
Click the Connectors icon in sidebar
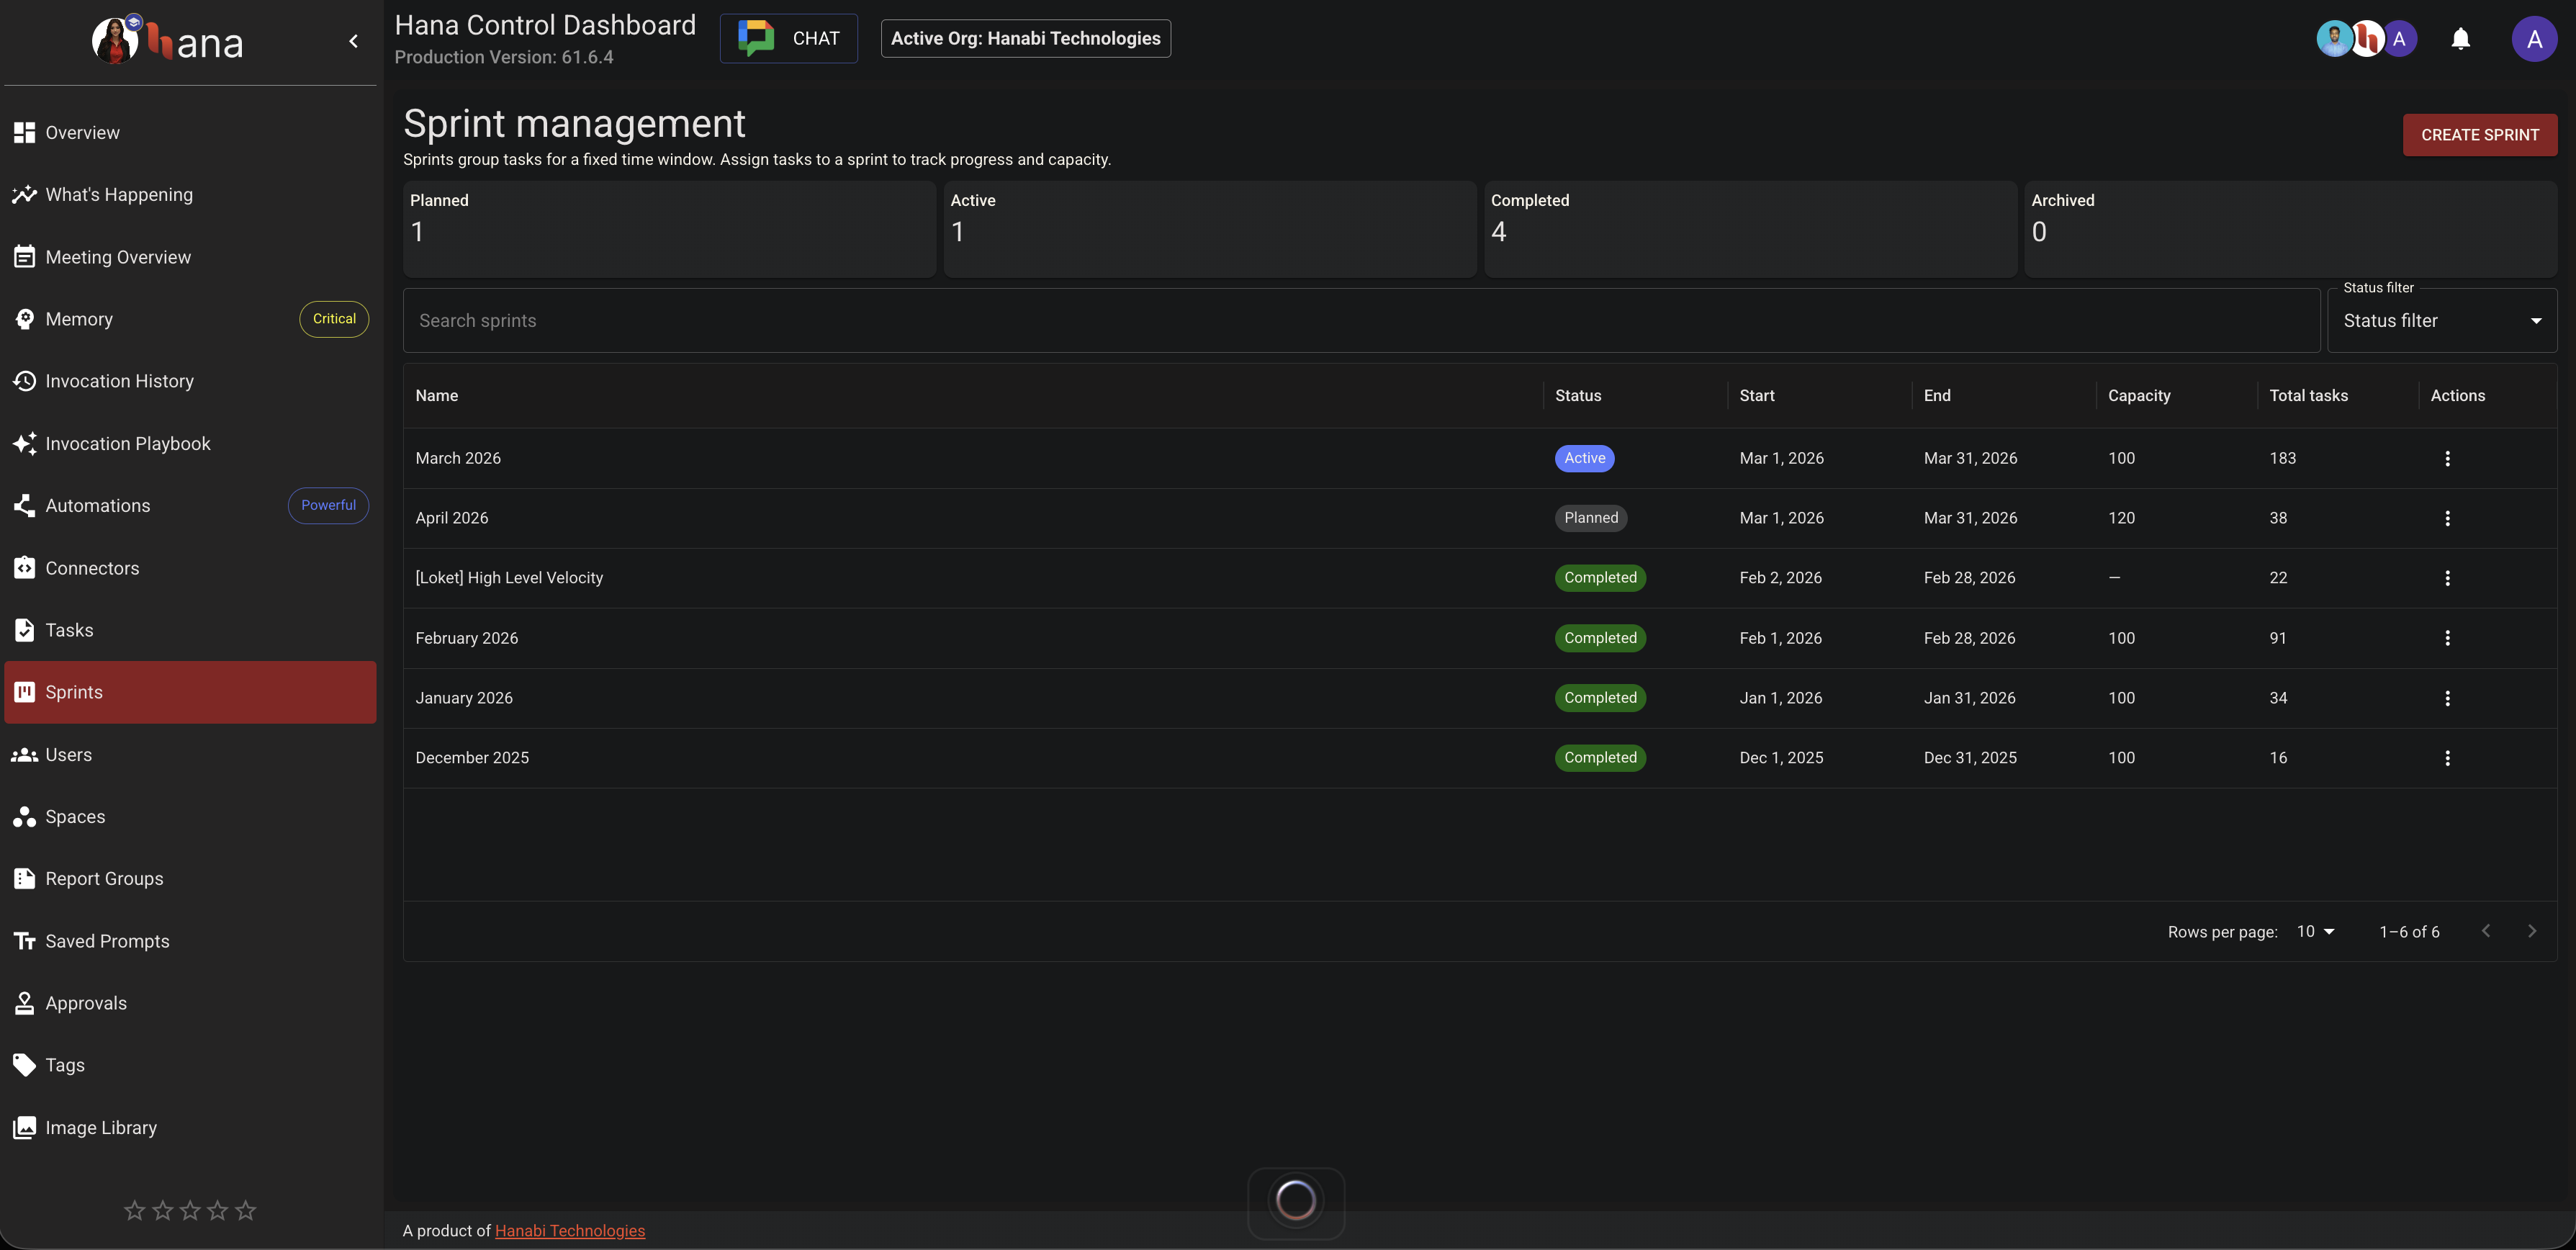(24, 568)
